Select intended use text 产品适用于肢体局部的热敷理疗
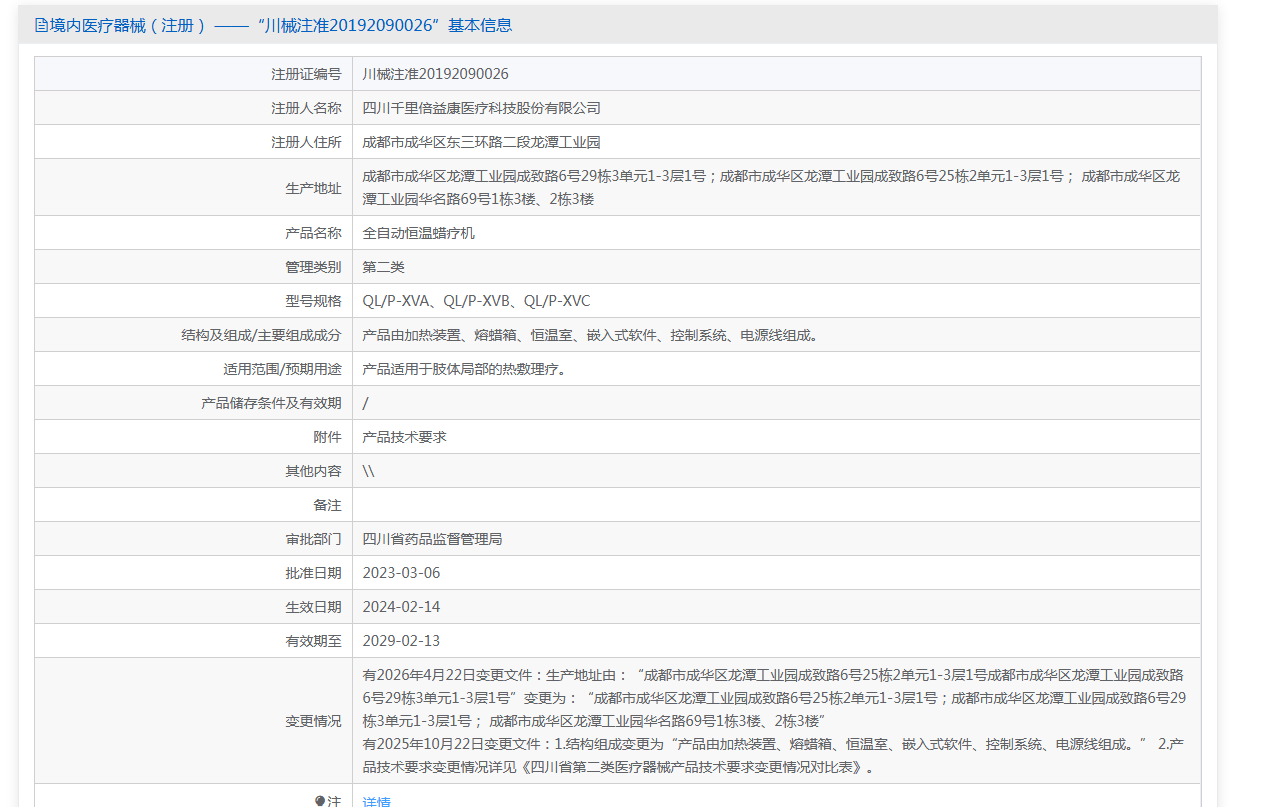The image size is (1274, 807). pos(464,369)
